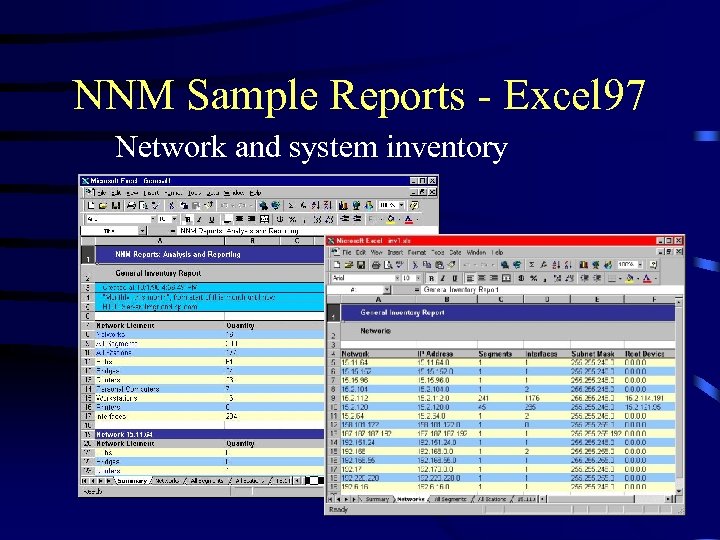
Task: Click Web Toolbar icon in inv1.xls window
Action: (x=518, y=265)
